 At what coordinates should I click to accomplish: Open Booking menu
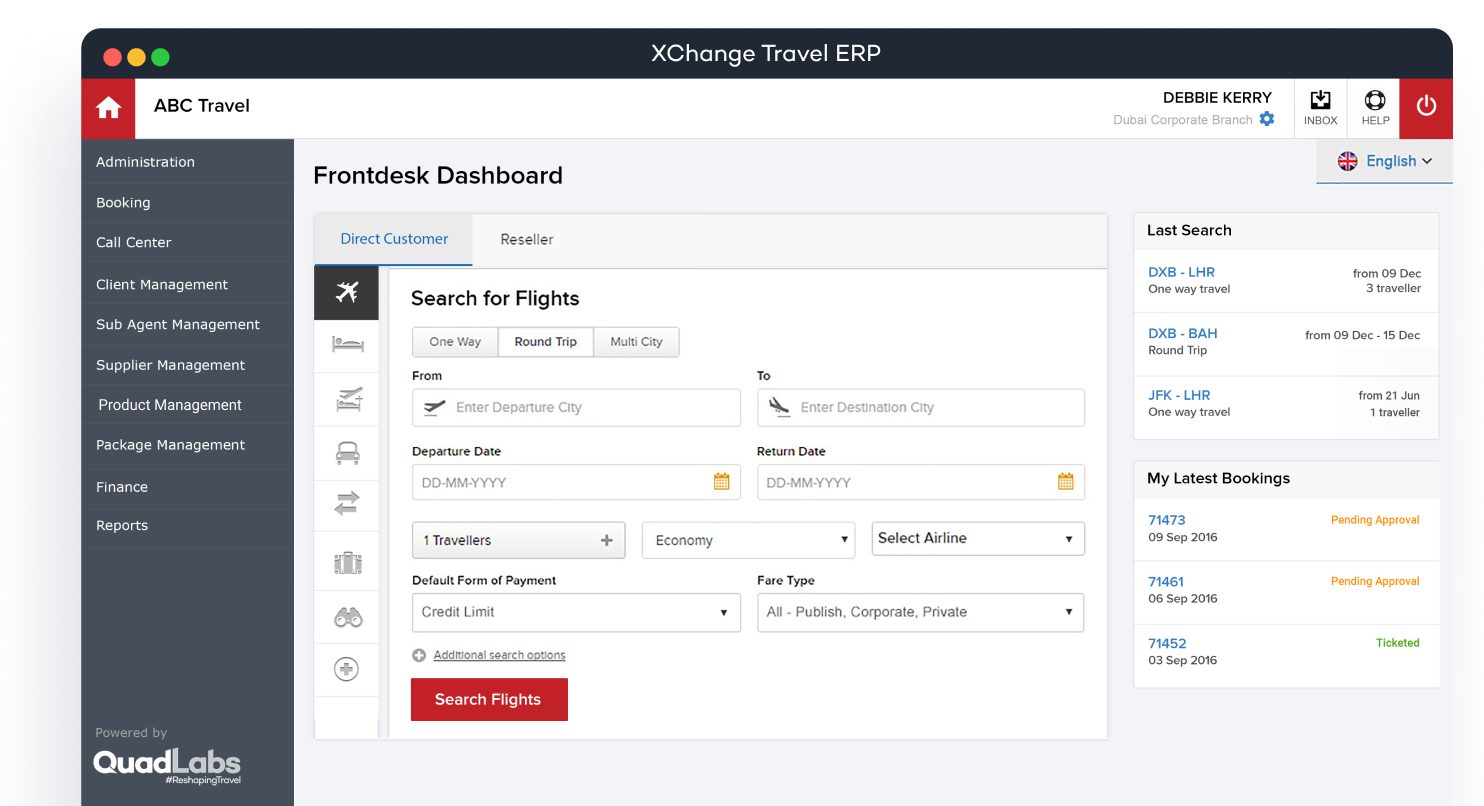coord(188,203)
